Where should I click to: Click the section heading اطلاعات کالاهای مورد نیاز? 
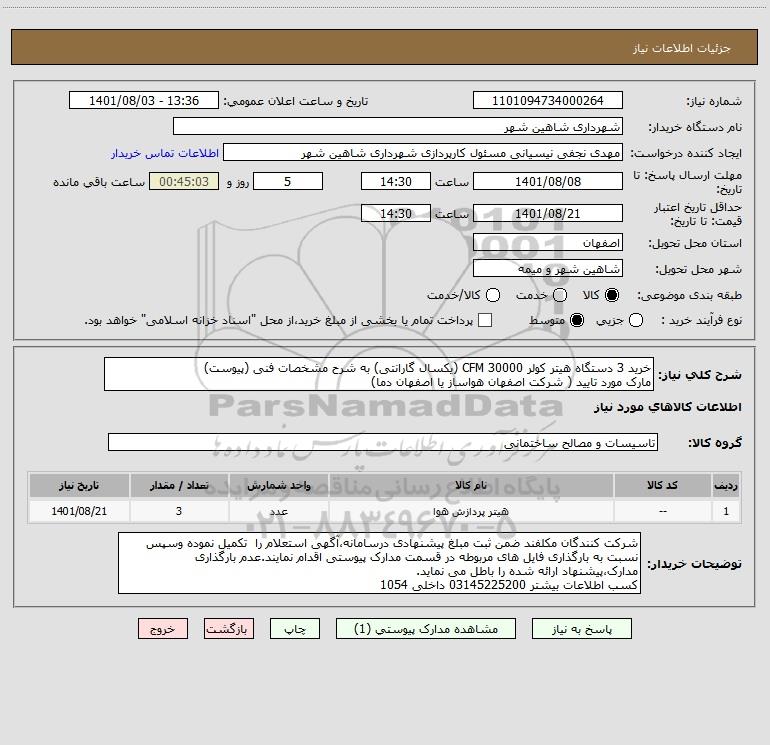pos(667,407)
